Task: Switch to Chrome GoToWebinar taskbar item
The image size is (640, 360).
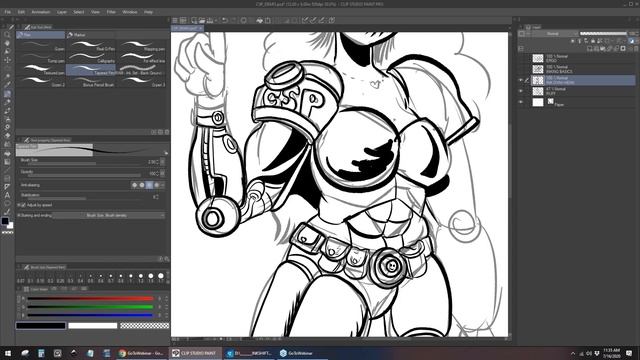Action: [x=141, y=353]
